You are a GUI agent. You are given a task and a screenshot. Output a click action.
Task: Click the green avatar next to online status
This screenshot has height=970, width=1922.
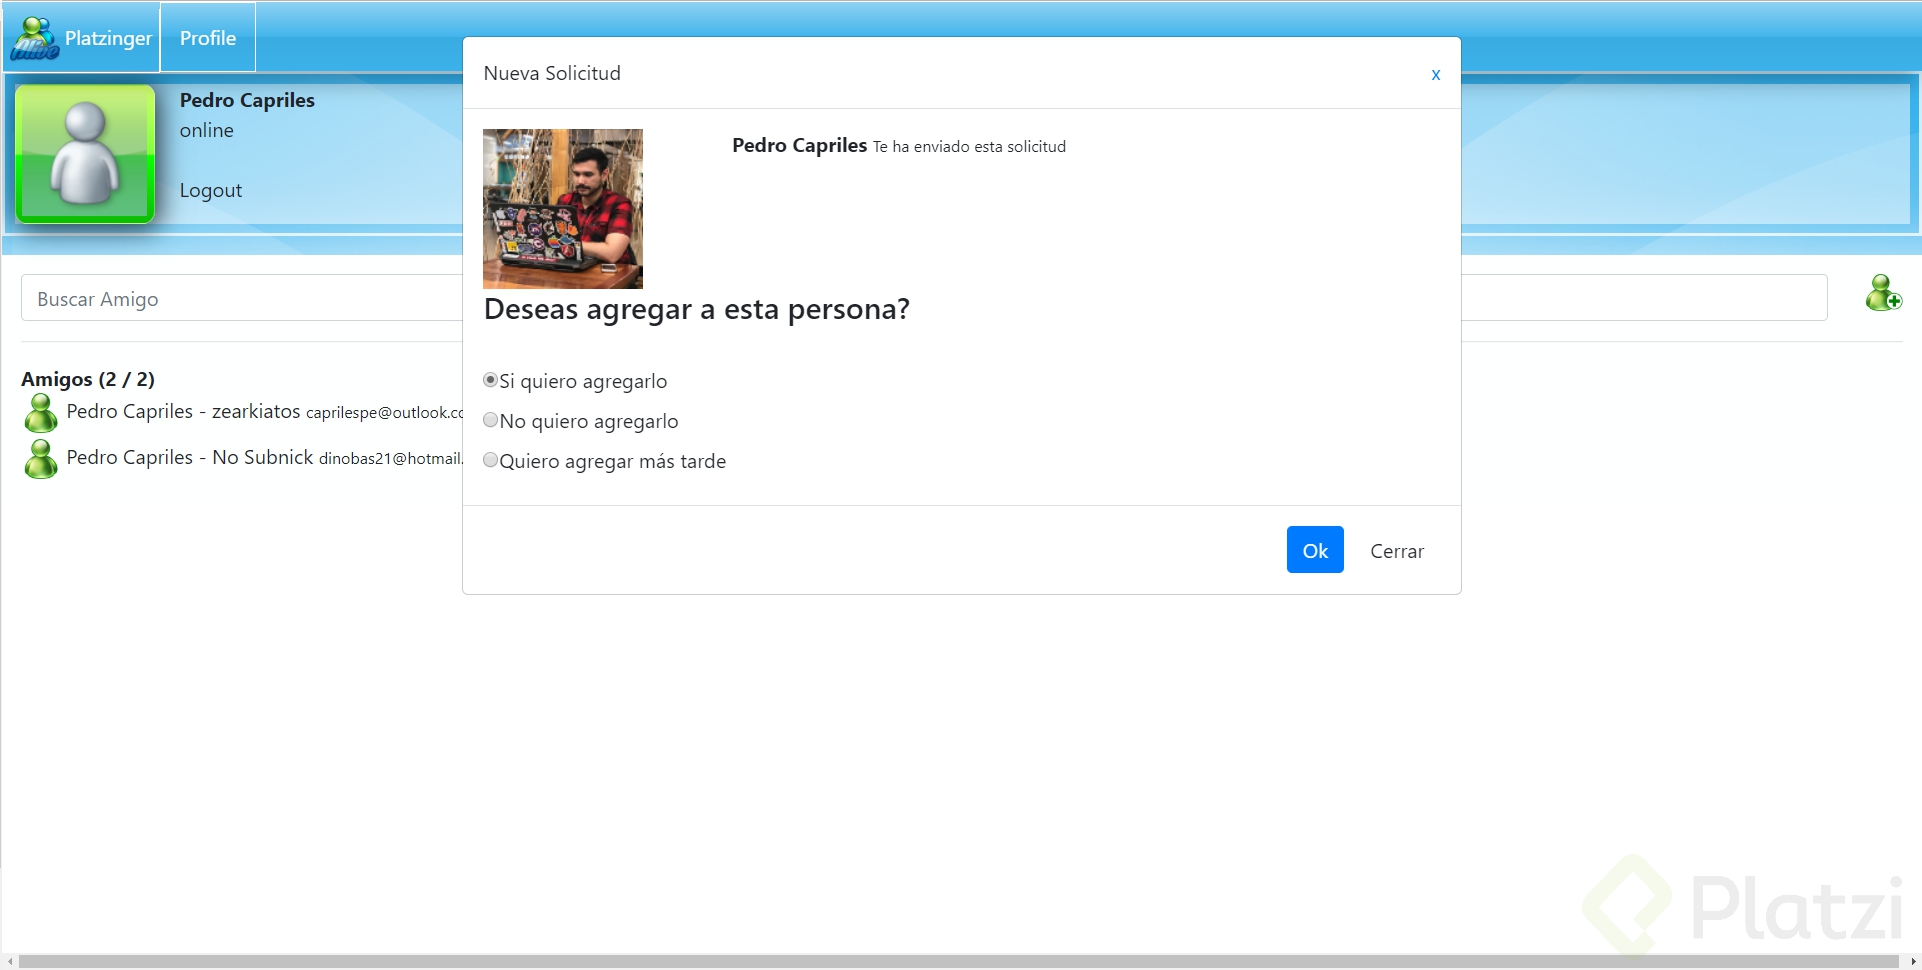pos(84,152)
